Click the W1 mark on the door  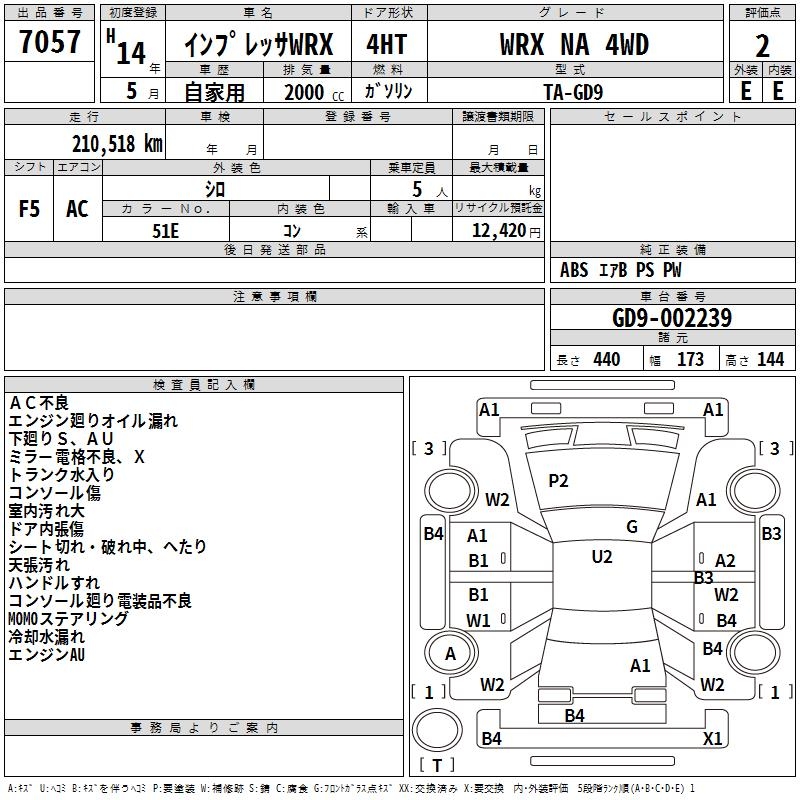coord(478,620)
